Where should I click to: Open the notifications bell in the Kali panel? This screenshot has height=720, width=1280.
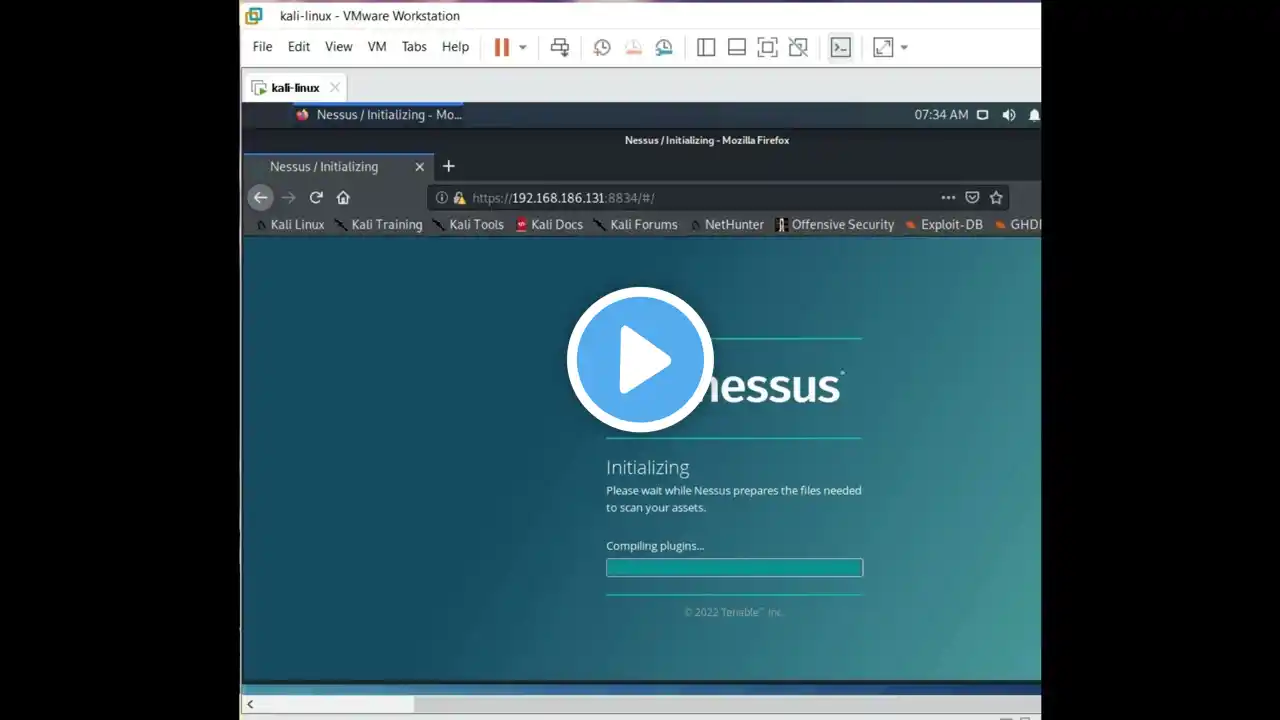pyautogui.click(x=1034, y=115)
